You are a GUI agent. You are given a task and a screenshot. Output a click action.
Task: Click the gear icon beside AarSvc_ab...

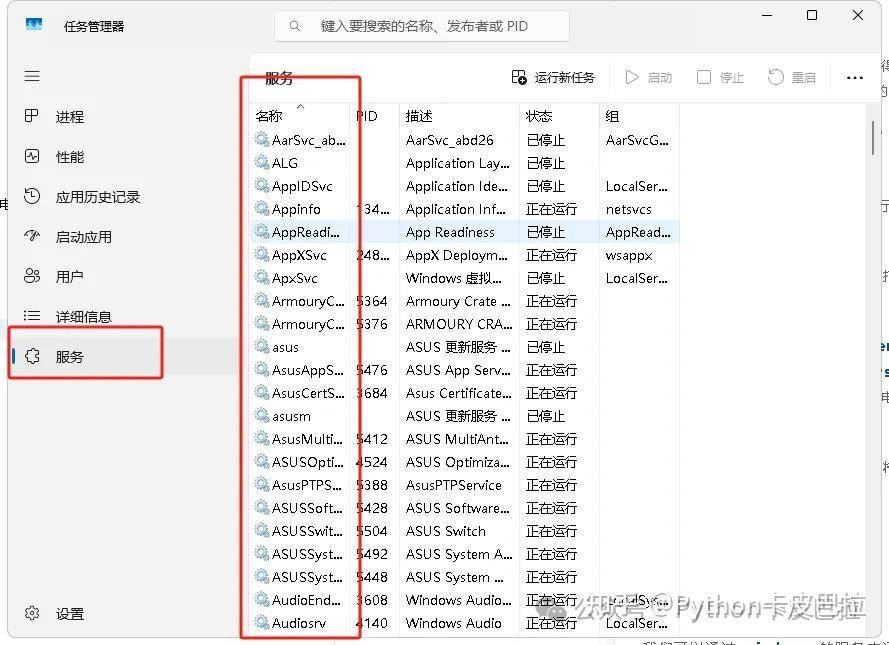pyautogui.click(x=262, y=139)
